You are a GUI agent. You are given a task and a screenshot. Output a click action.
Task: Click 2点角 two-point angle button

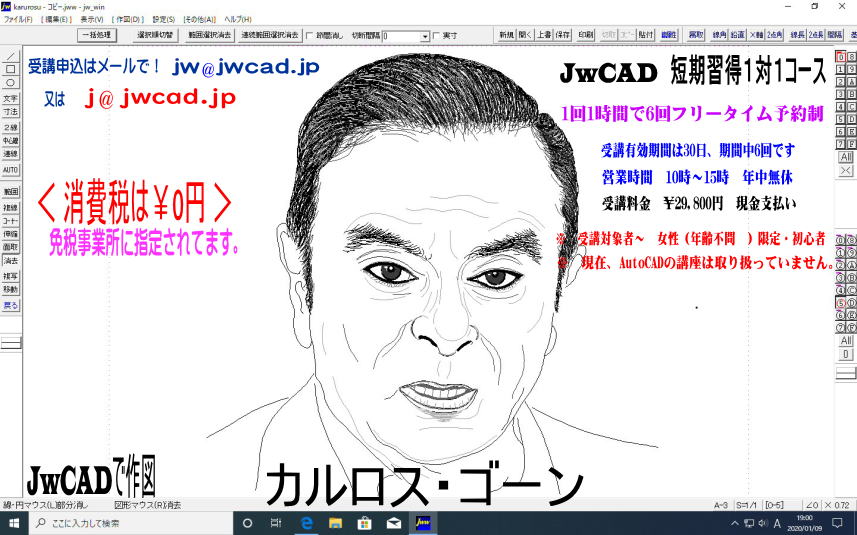pos(774,35)
